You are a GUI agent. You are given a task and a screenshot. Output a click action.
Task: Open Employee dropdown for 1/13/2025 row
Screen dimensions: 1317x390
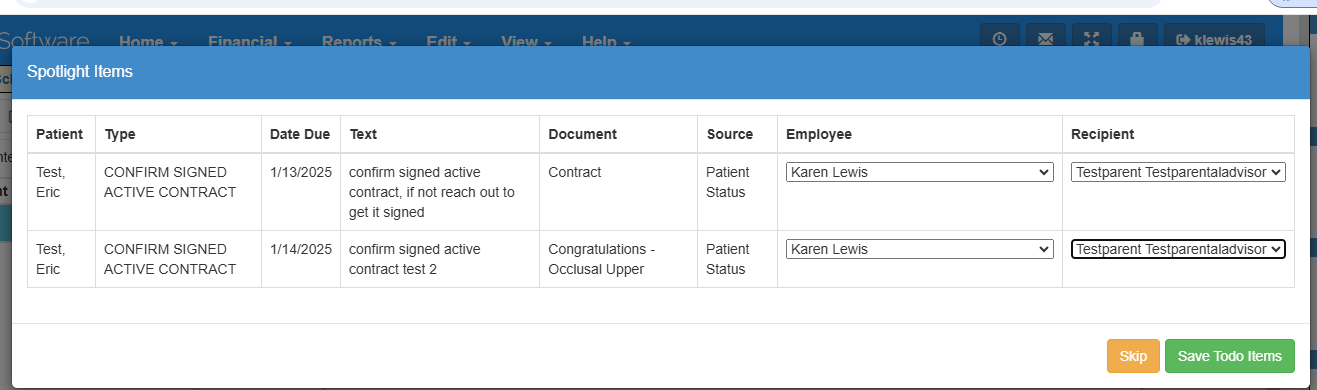pyautogui.click(x=920, y=172)
